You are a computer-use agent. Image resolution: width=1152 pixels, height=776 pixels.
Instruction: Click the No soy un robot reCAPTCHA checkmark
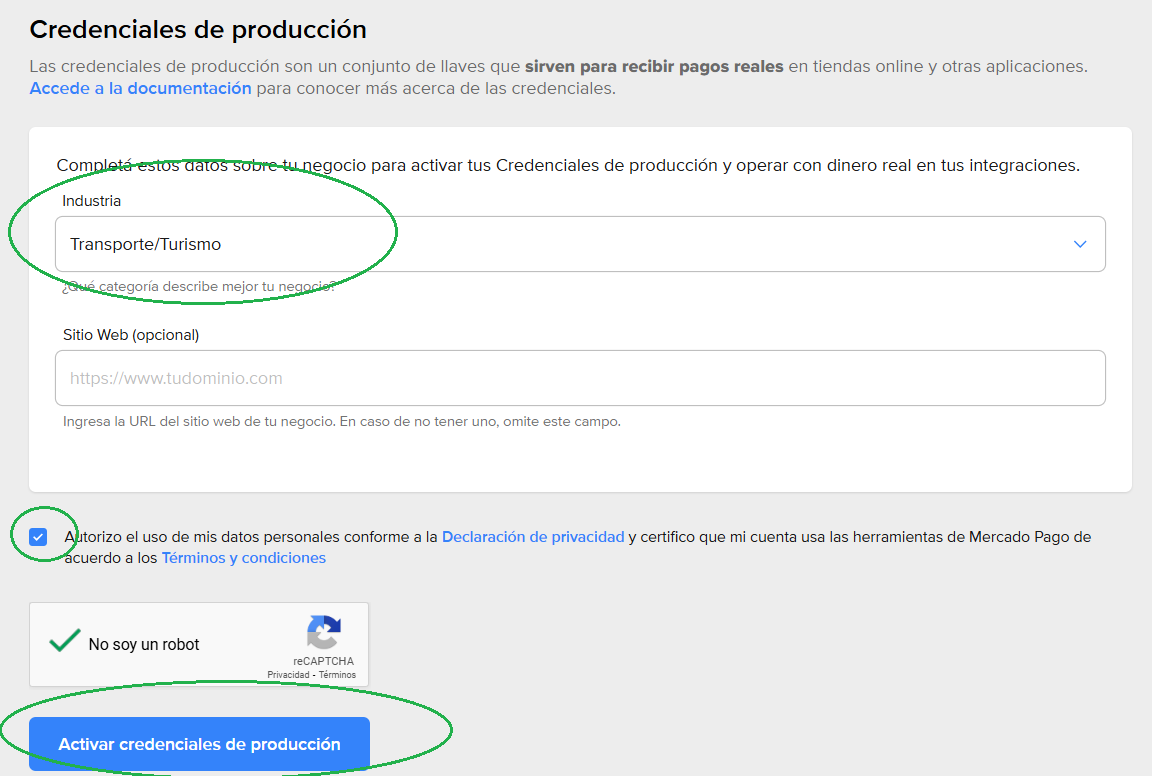(65, 640)
